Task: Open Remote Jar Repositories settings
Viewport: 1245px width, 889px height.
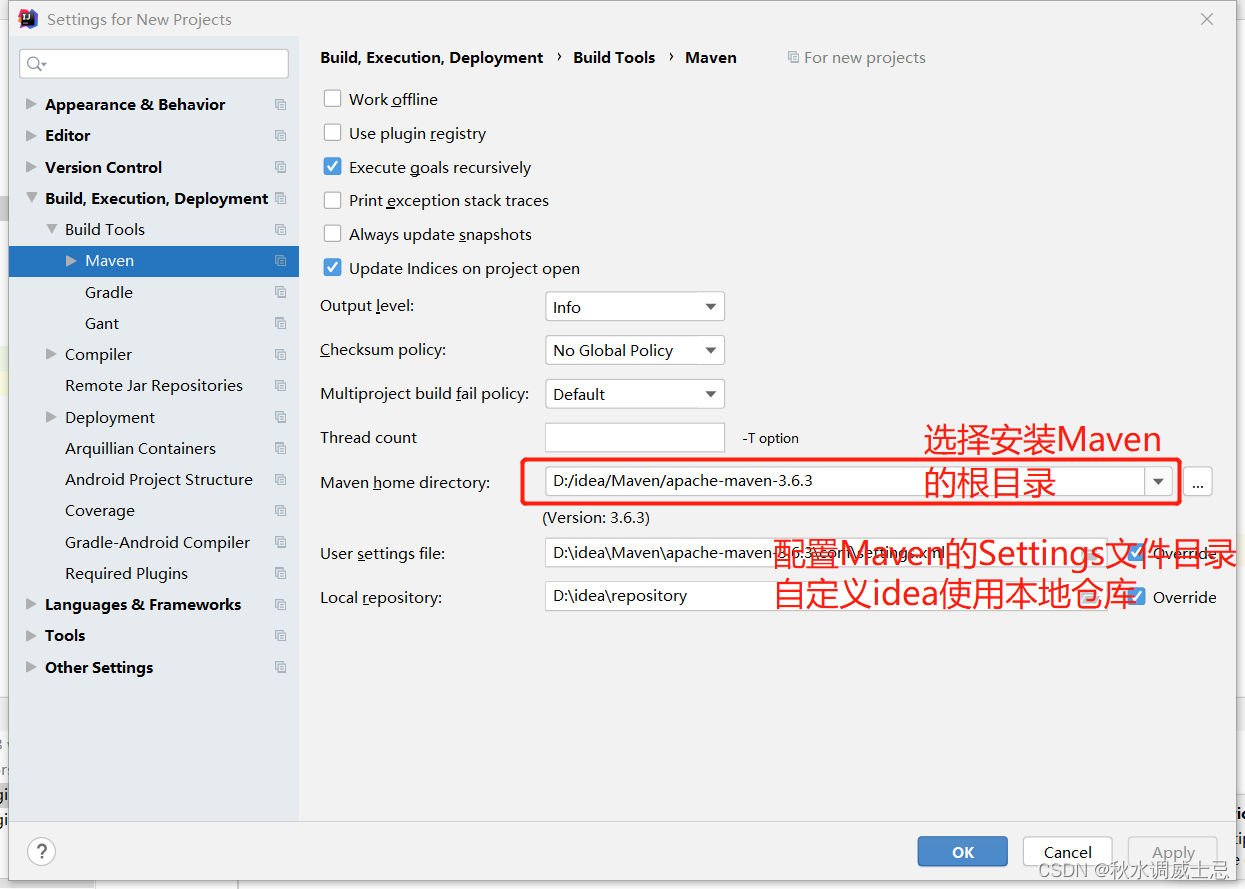Action: 154,386
